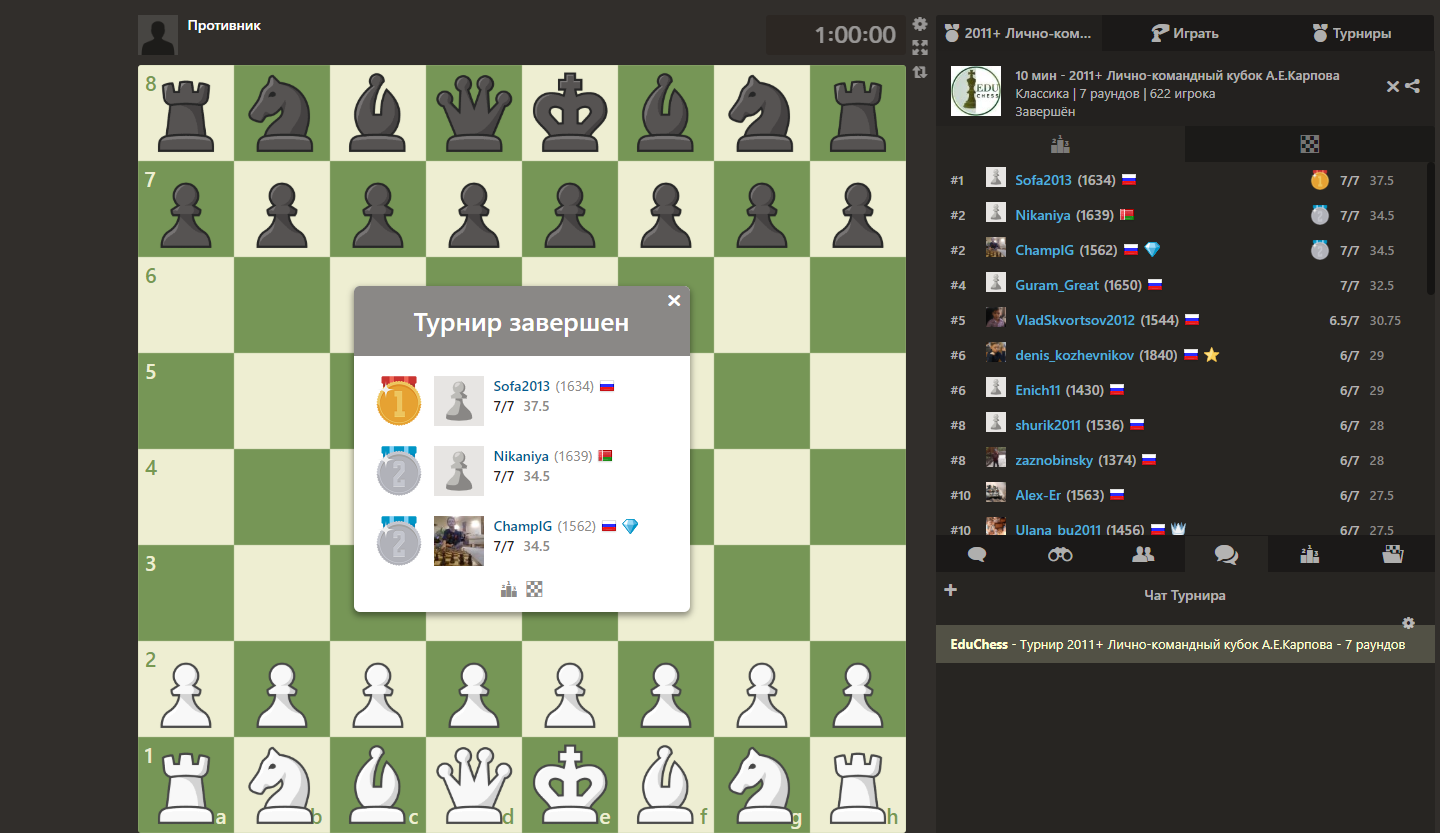Image resolution: width=1440 pixels, height=836 pixels.
Task: Click ChampIG avatar thumbnail in popup
Action: (x=459, y=541)
